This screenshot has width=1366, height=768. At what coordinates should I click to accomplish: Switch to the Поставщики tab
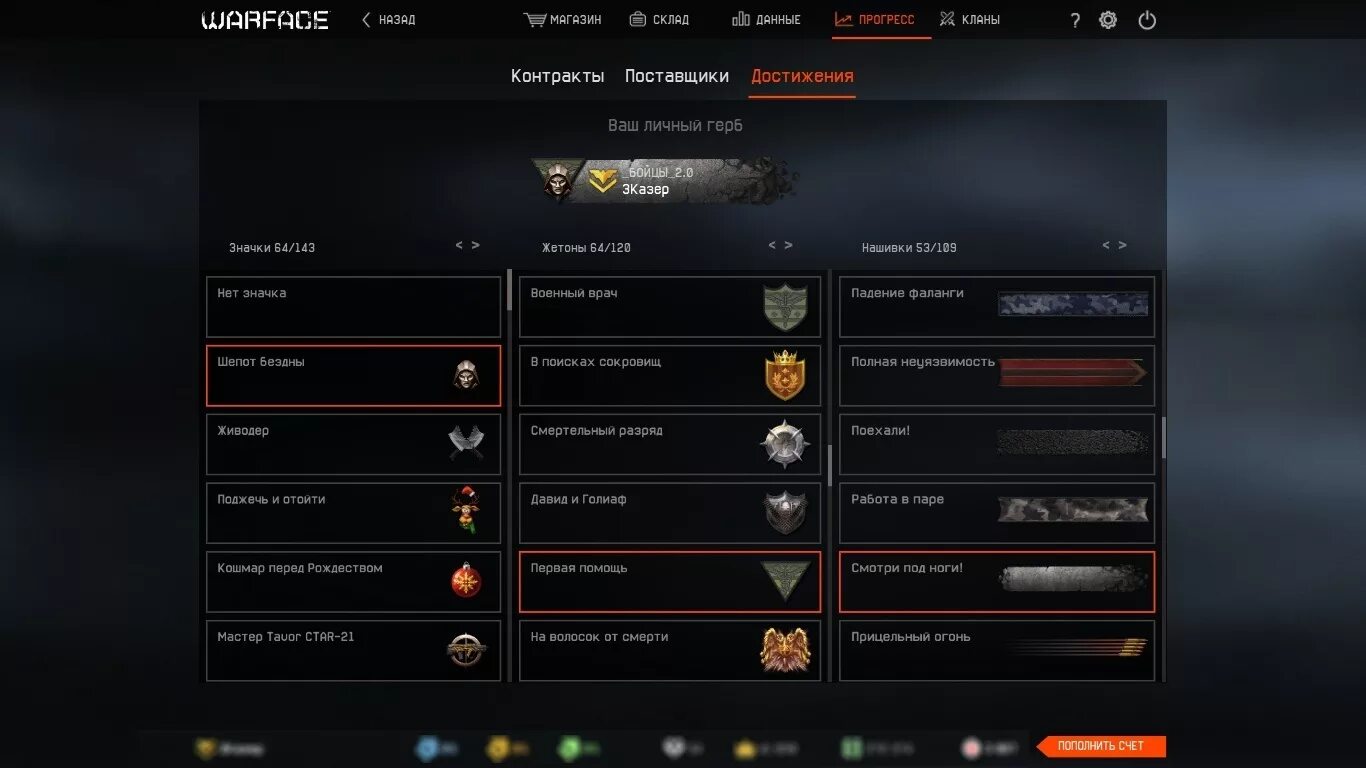[x=677, y=76]
